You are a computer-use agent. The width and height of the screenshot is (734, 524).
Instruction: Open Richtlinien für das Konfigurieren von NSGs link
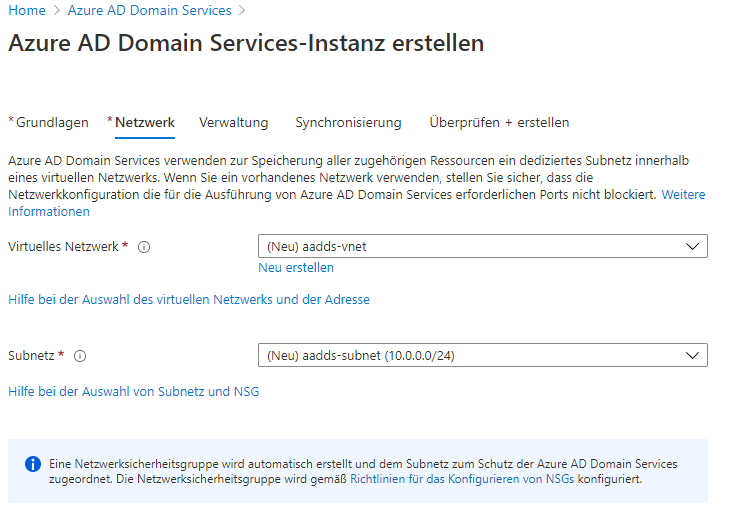click(x=462, y=479)
